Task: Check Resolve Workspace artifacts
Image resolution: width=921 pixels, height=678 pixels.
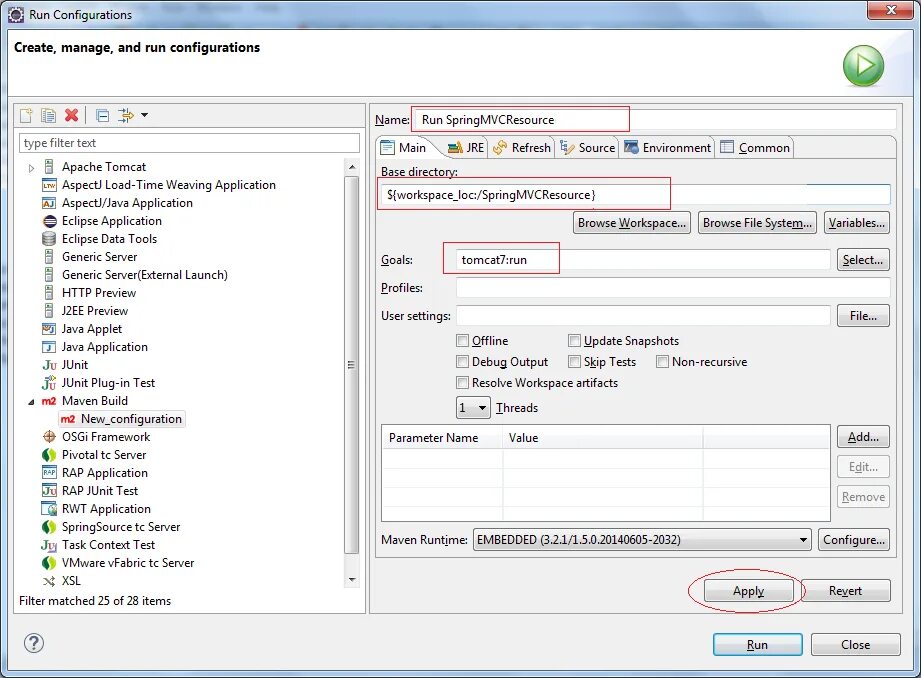Action: coord(463,383)
